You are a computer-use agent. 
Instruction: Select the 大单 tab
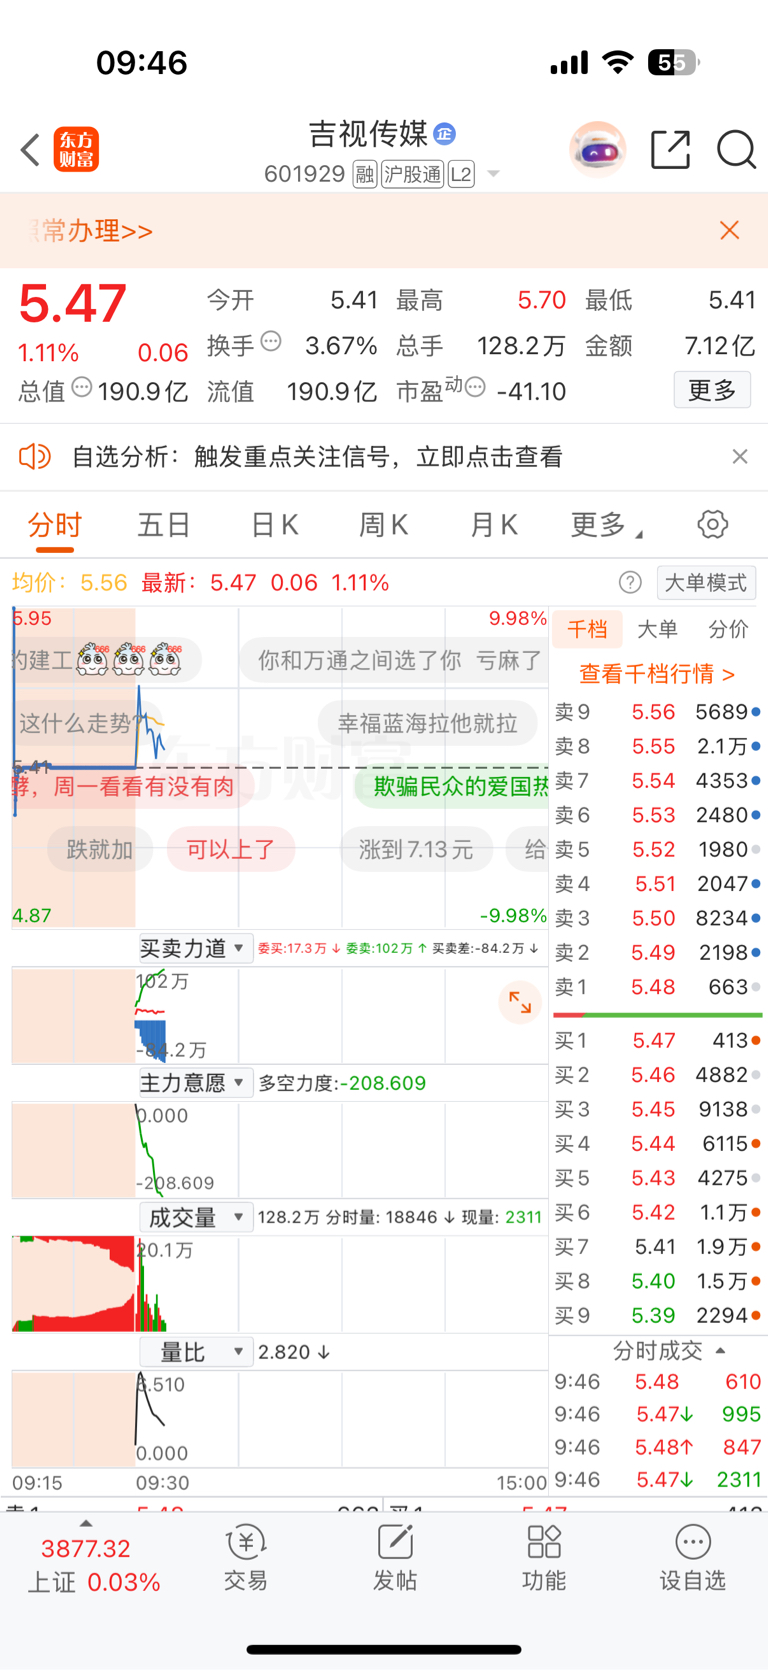point(657,629)
